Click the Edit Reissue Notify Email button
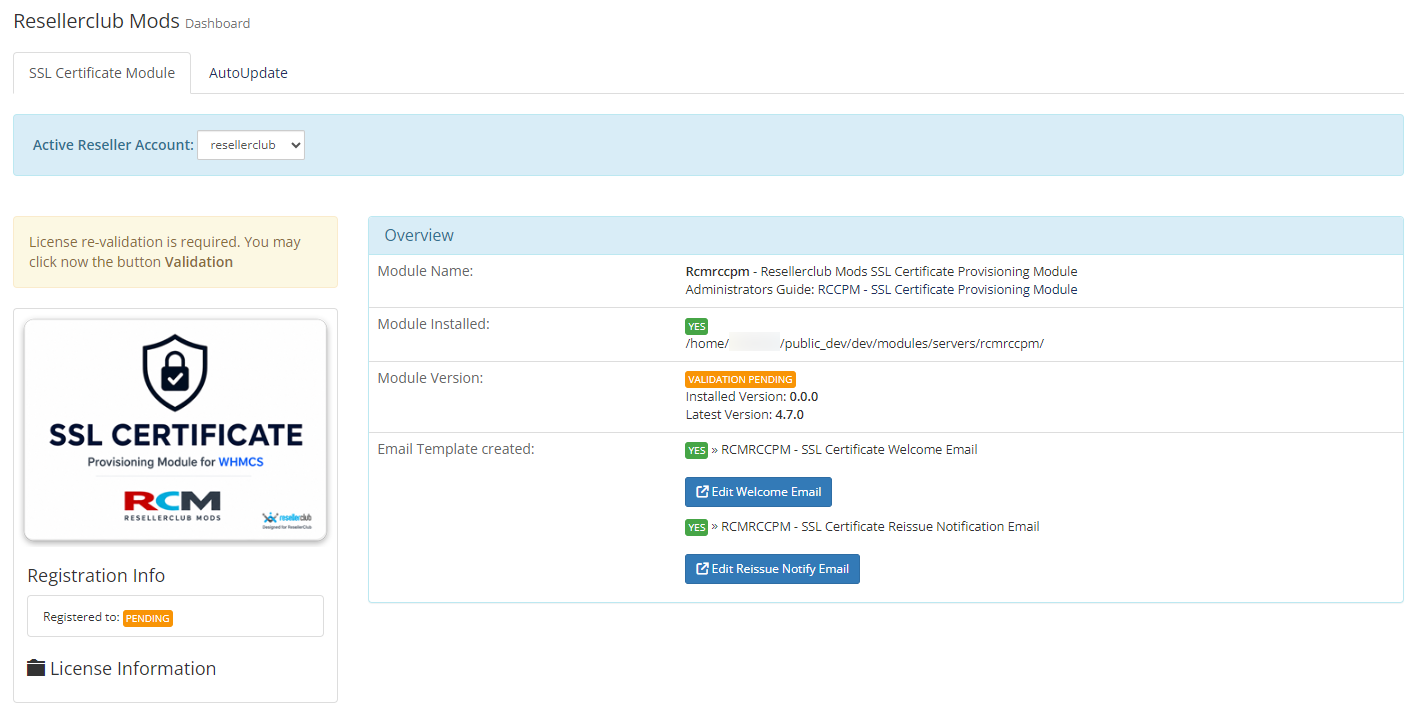 tap(772, 569)
